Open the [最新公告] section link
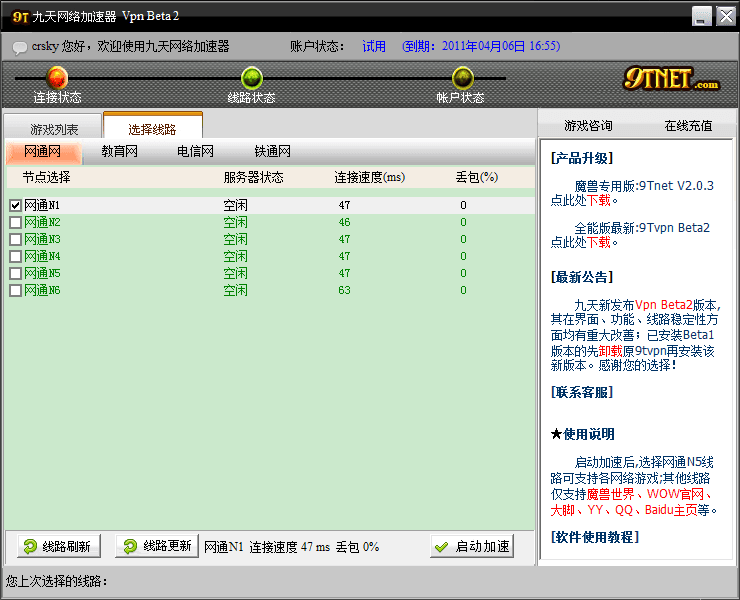740x600 pixels. pyautogui.click(x=582, y=277)
